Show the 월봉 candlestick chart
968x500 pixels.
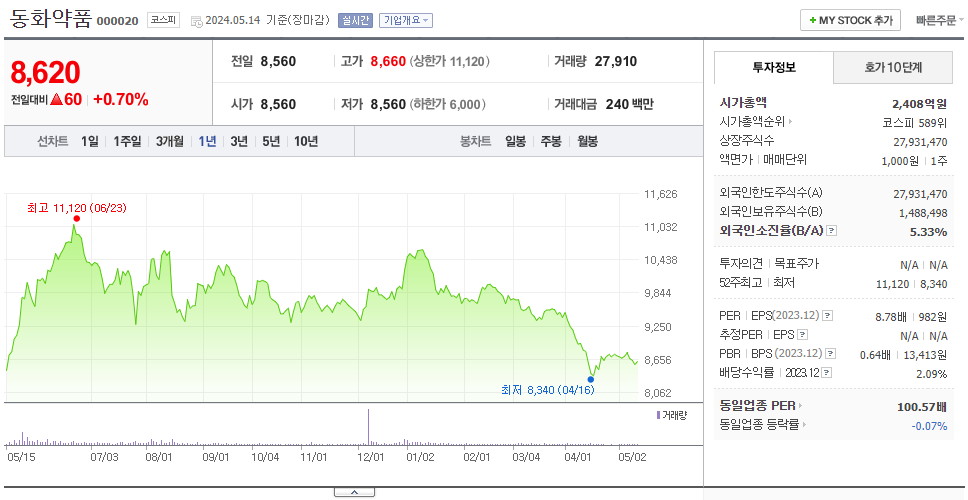(587, 141)
